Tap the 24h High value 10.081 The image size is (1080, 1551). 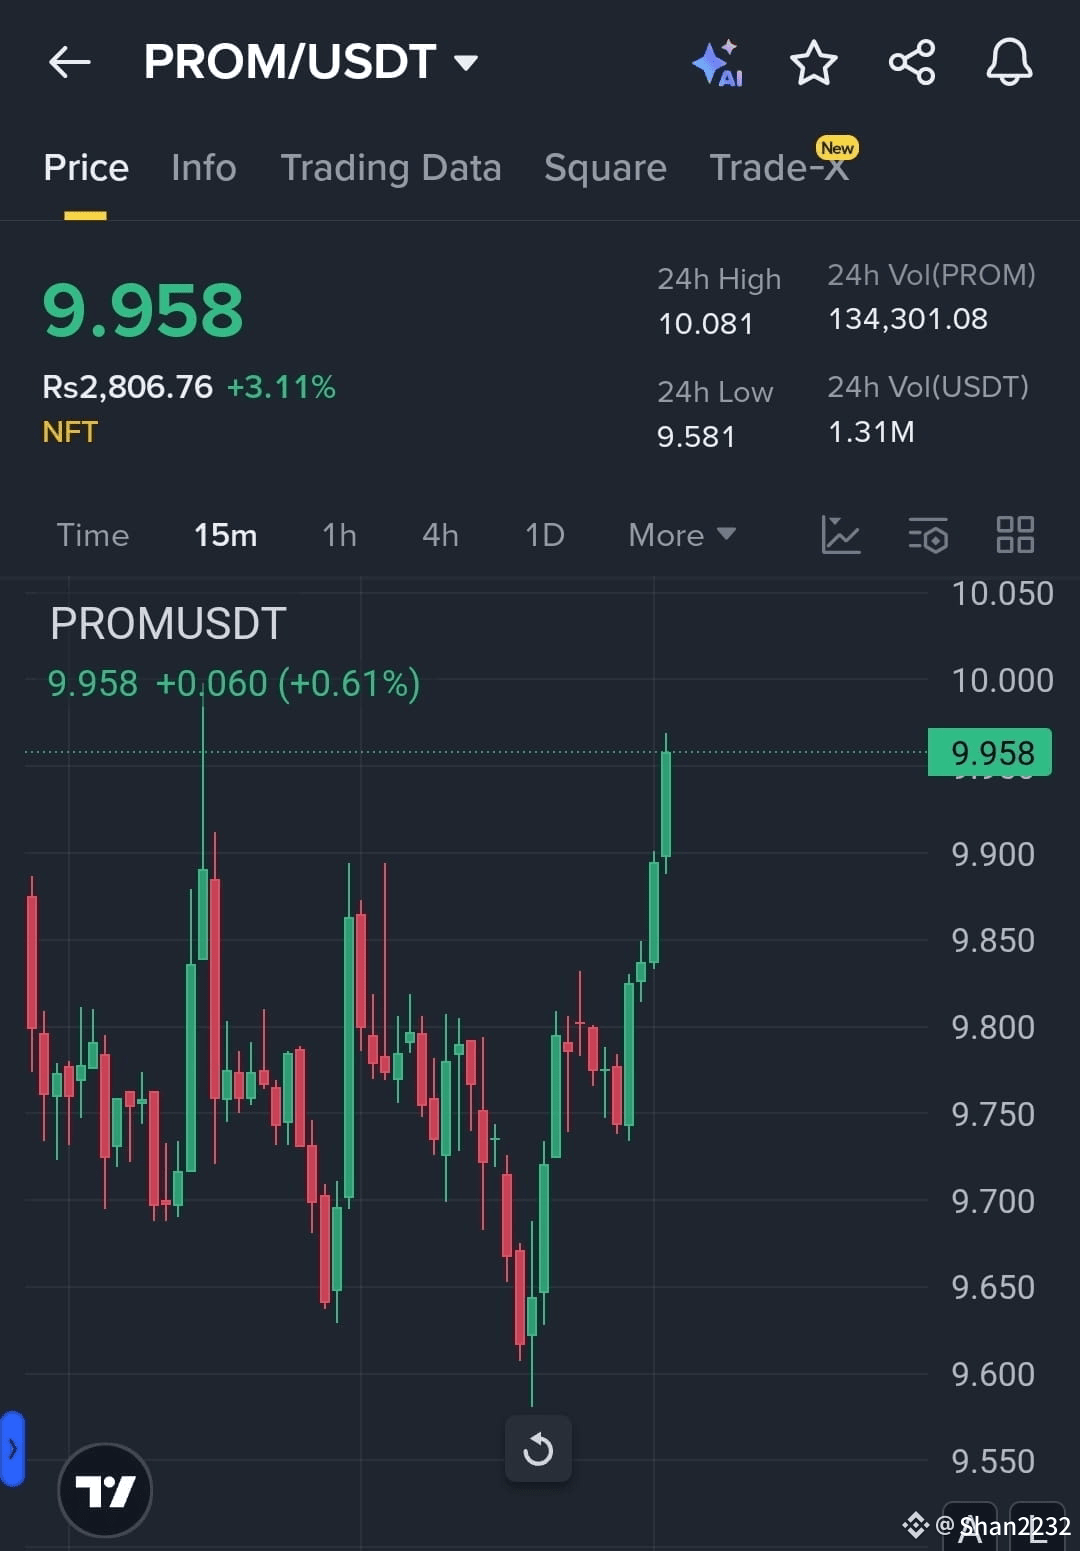pos(705,324)
